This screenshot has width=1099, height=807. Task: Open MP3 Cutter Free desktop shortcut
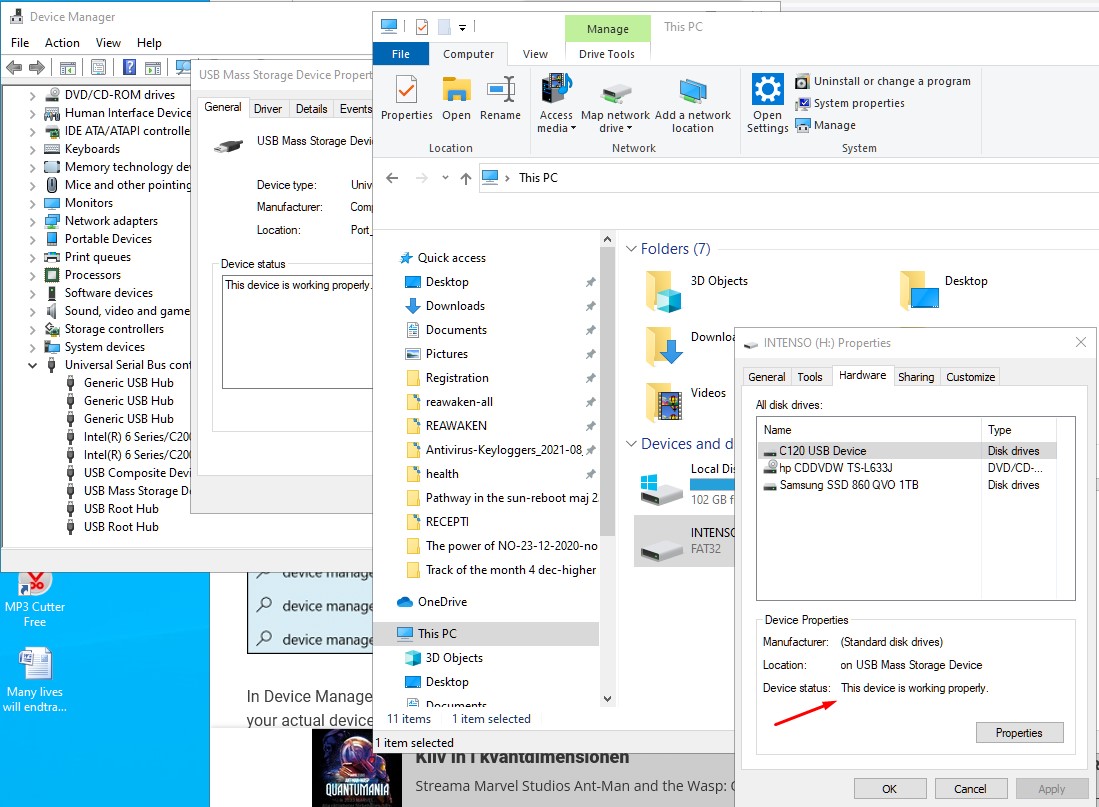35,600
